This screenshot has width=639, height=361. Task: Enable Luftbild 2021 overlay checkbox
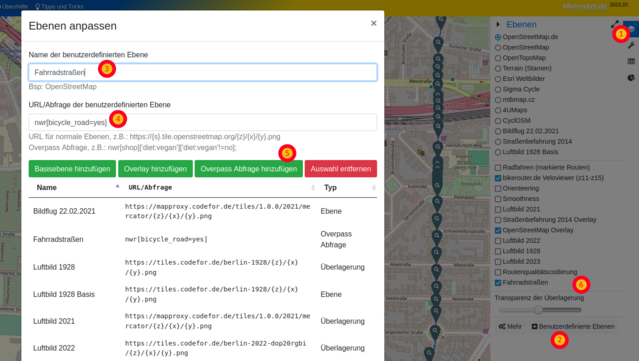tap(498, 209)
